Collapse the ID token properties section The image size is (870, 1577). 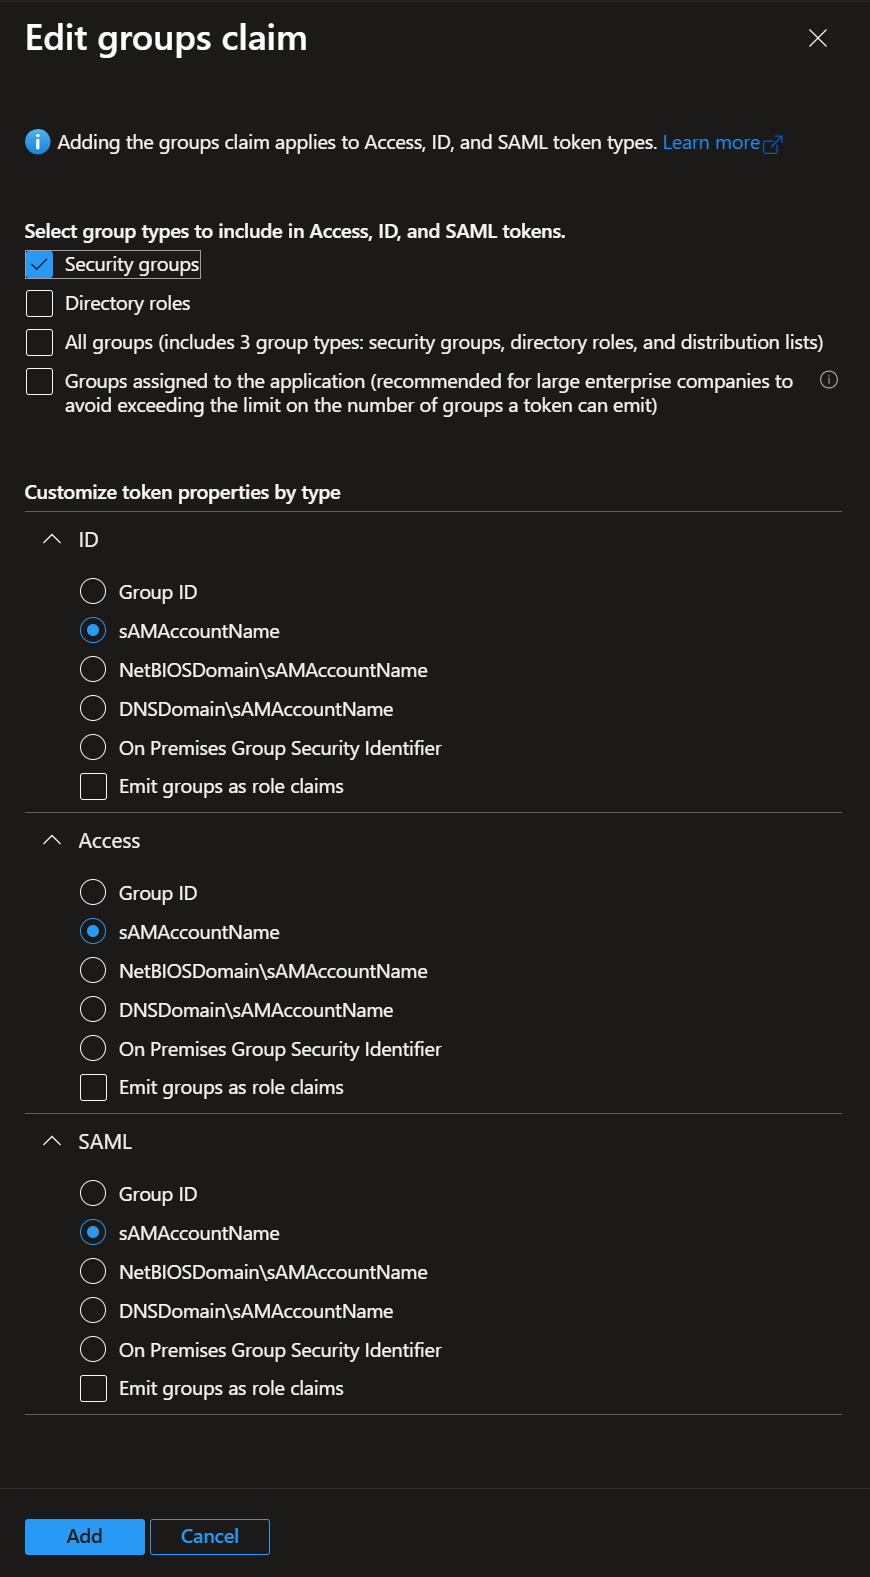tap(52, 539)
